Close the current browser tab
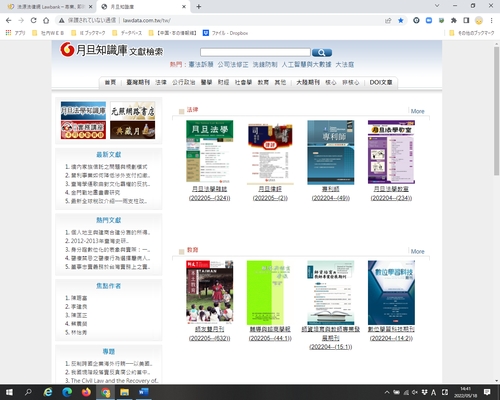 click(x=184, y=7)
